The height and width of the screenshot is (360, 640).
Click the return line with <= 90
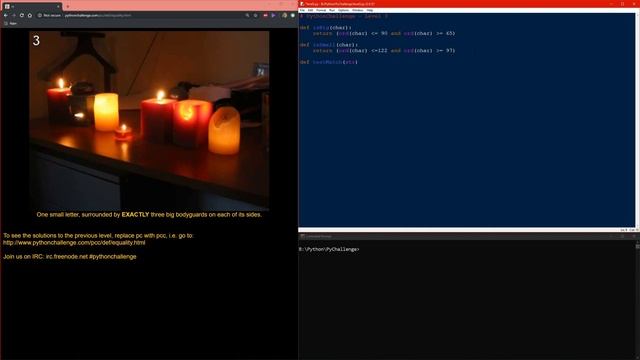pyautogui.click(x=384, y=33)
